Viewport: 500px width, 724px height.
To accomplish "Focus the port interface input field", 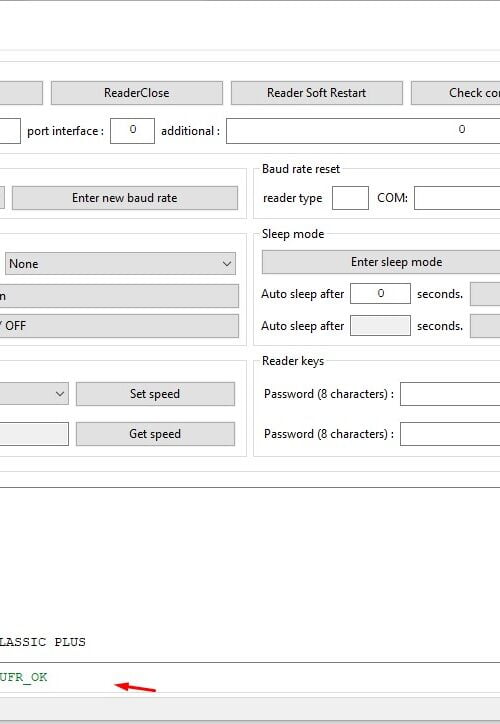I will click(132, 131).
